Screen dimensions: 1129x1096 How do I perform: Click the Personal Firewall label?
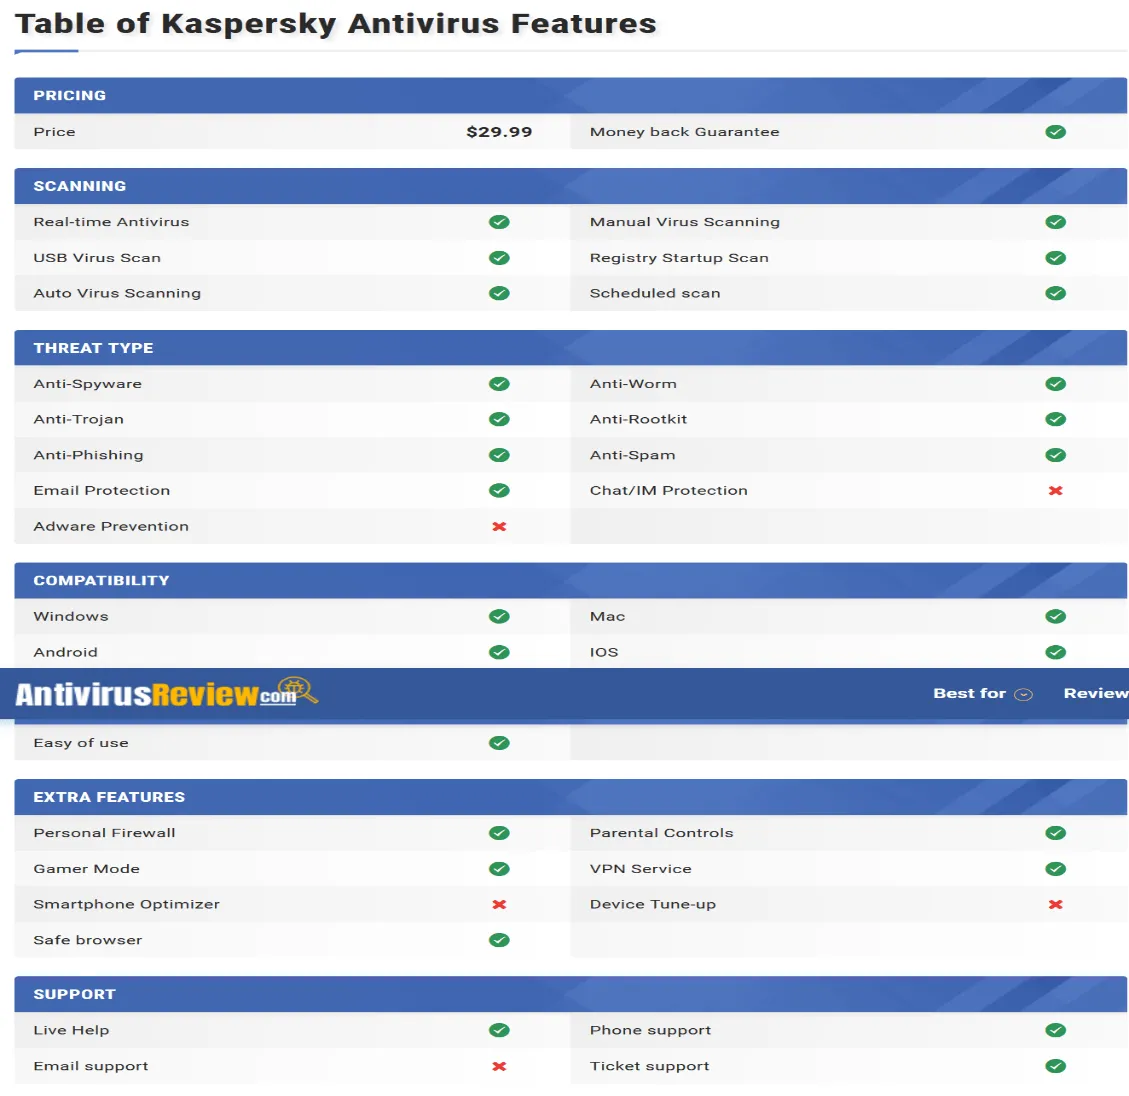(x=104, y=833)
